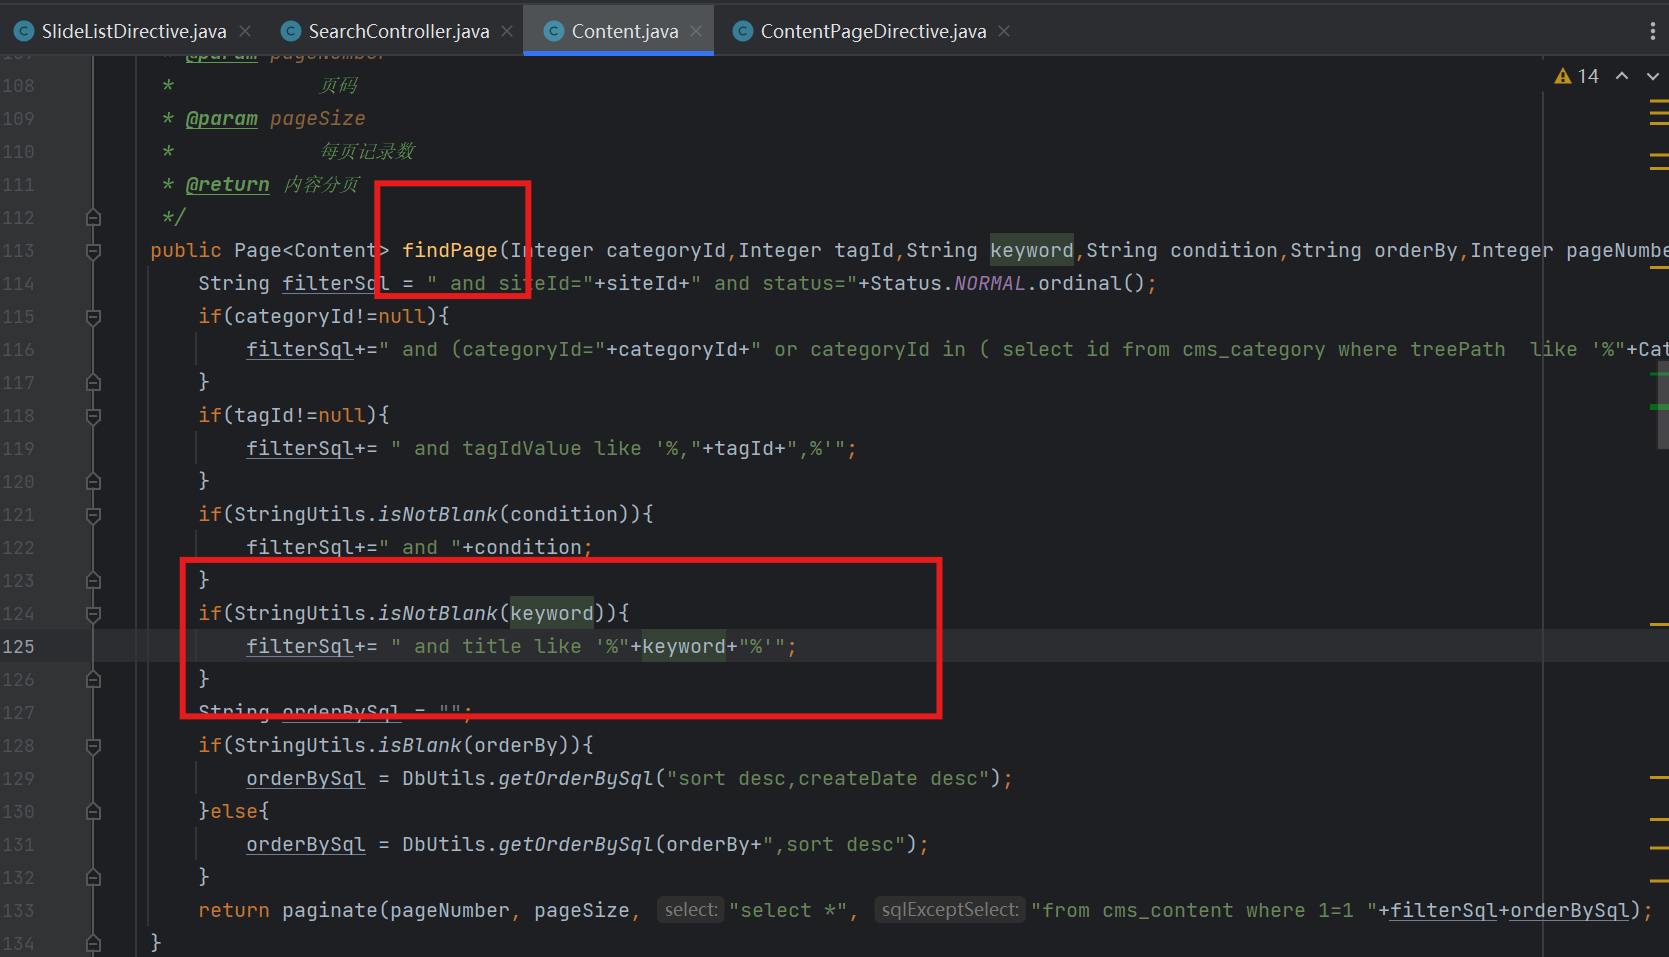The width and height of the screenshot is (1669, 957).
Task: Close the SlideListDirective.java tab
Action: 245,31
